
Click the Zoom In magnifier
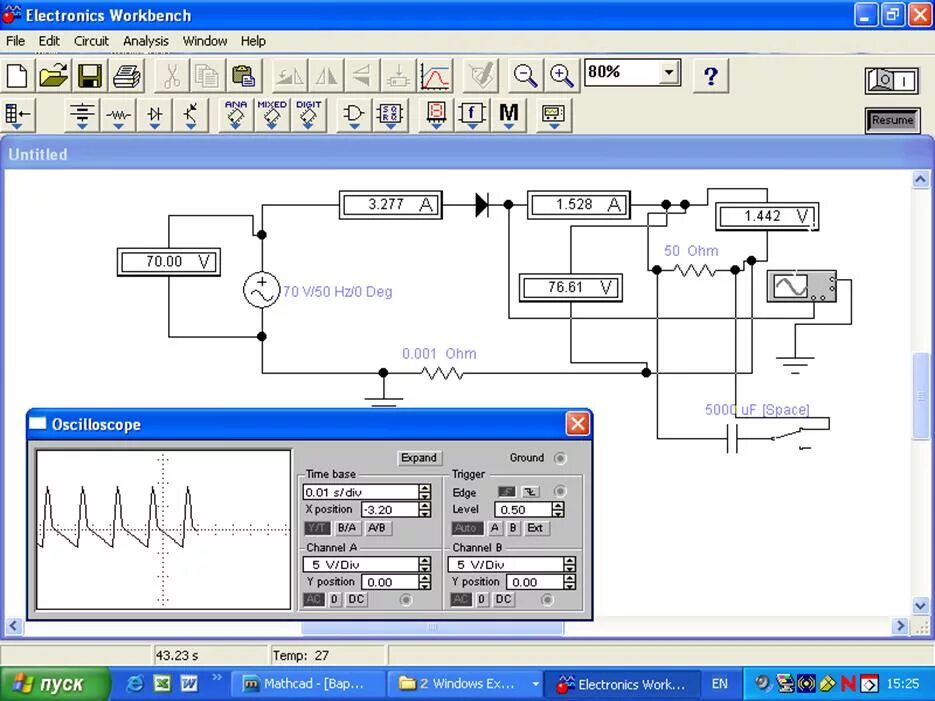(561, 75)
